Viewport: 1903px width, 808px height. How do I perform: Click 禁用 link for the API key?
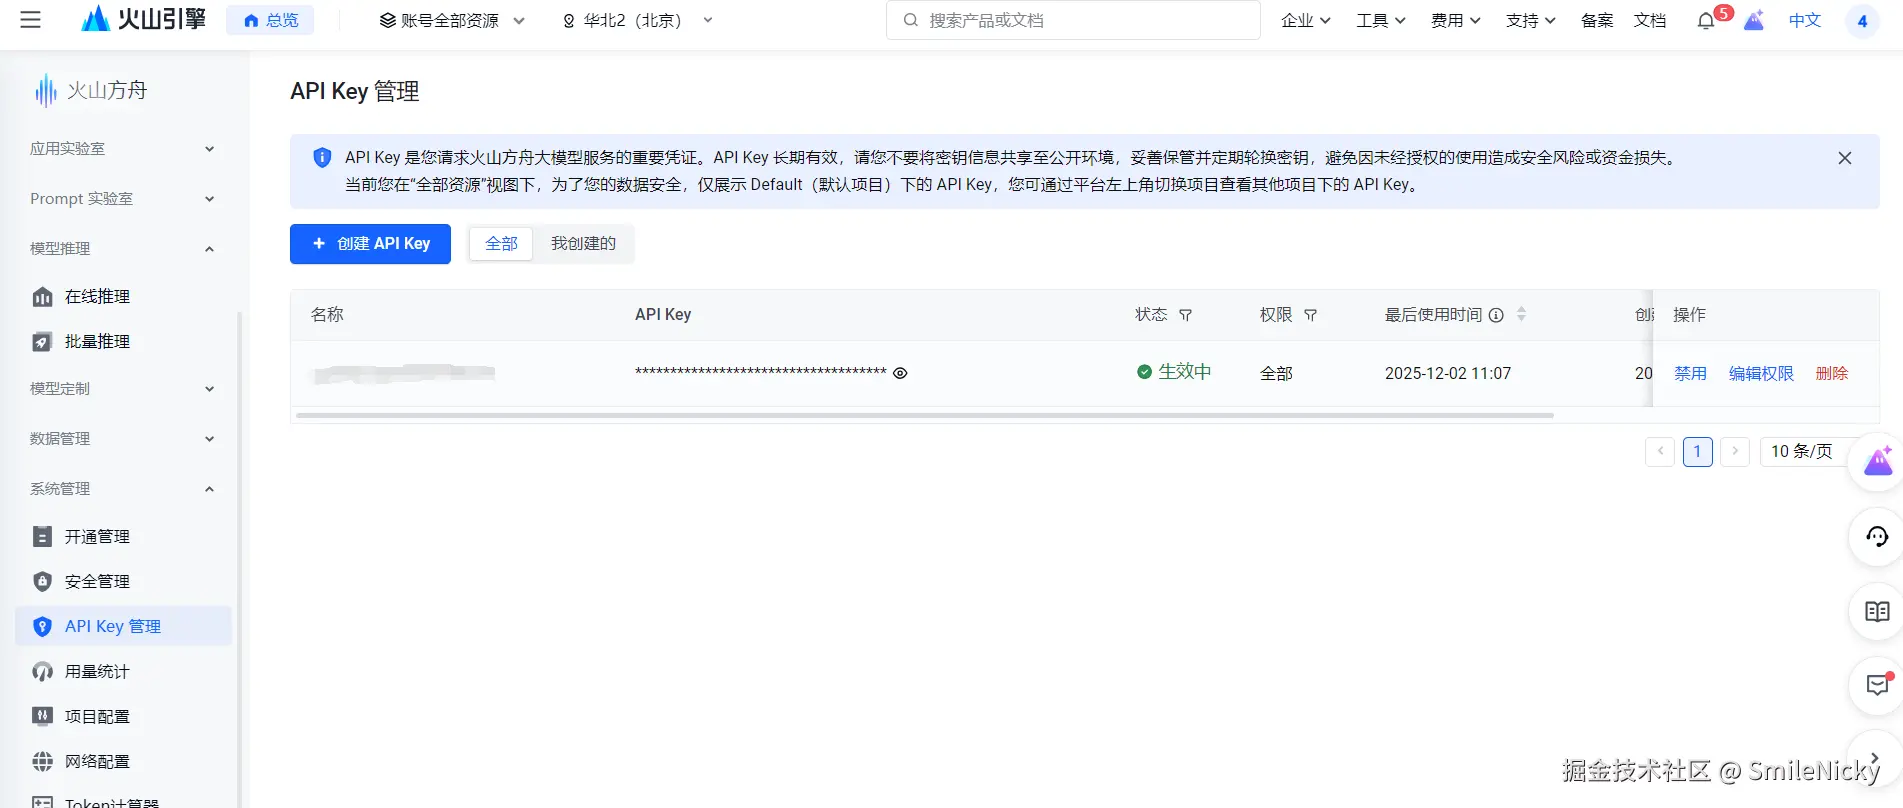point(1690,373)
